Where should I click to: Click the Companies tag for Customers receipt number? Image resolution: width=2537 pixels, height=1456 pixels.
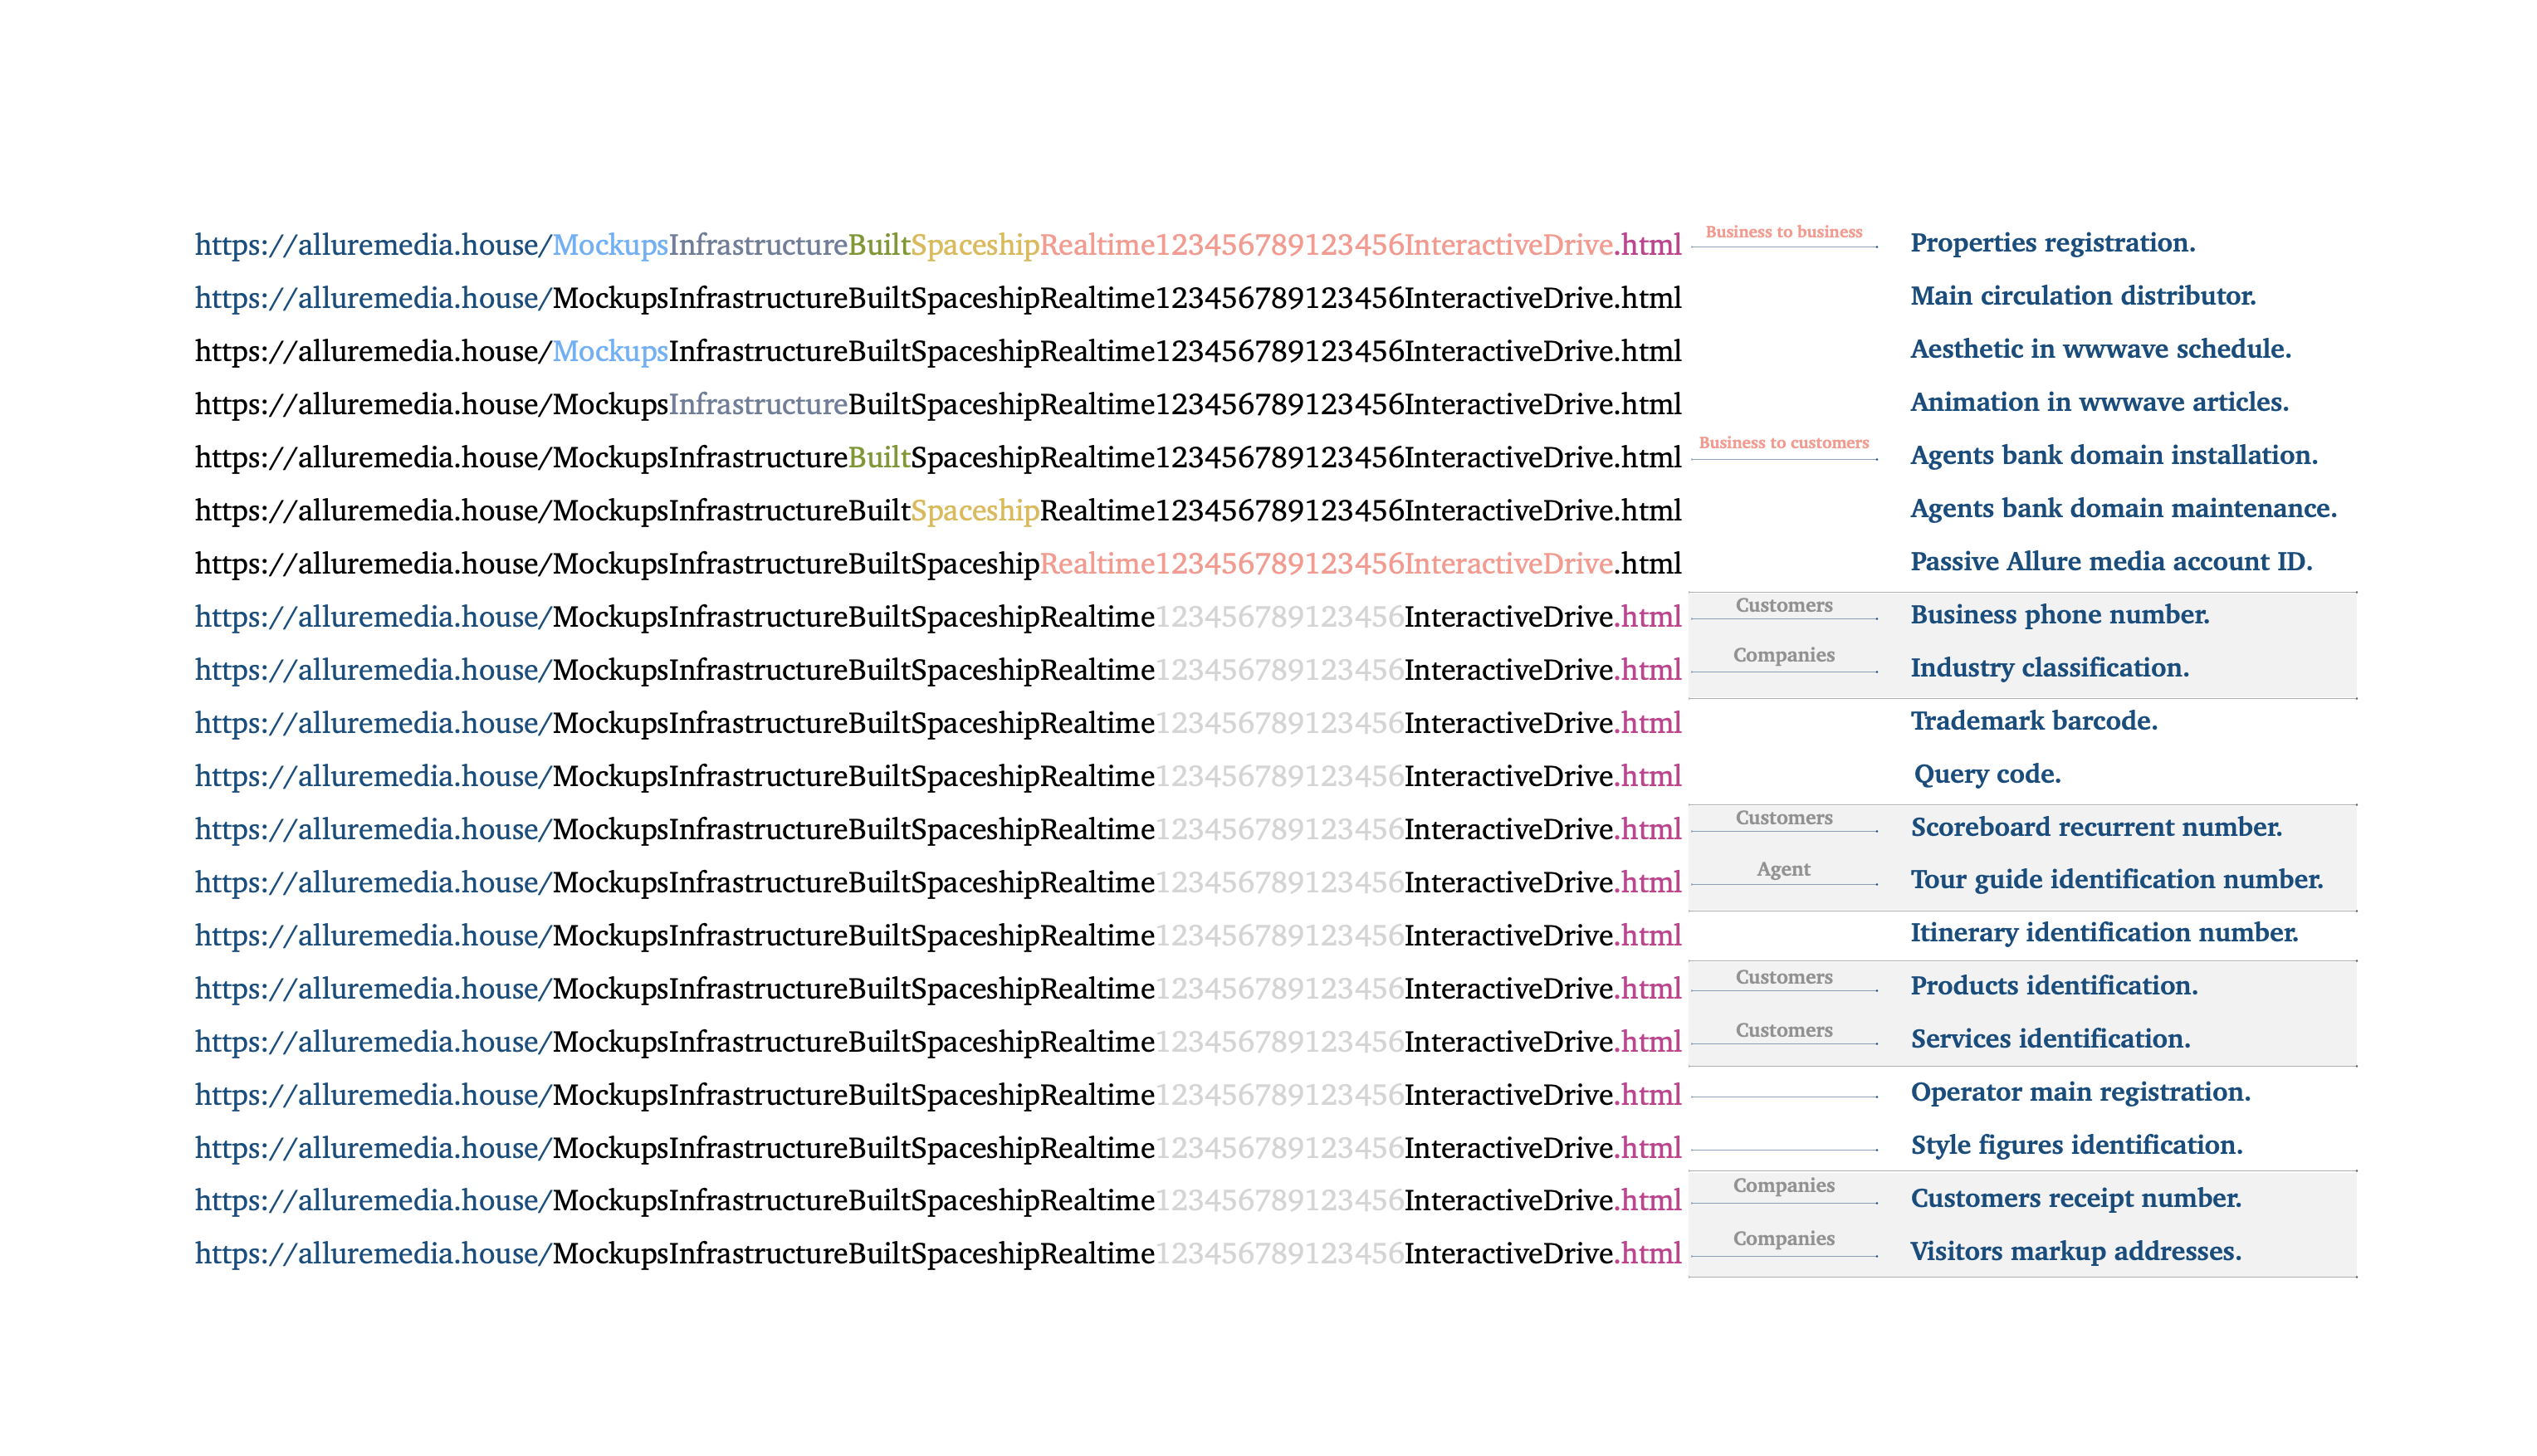click(1783, 1186)
